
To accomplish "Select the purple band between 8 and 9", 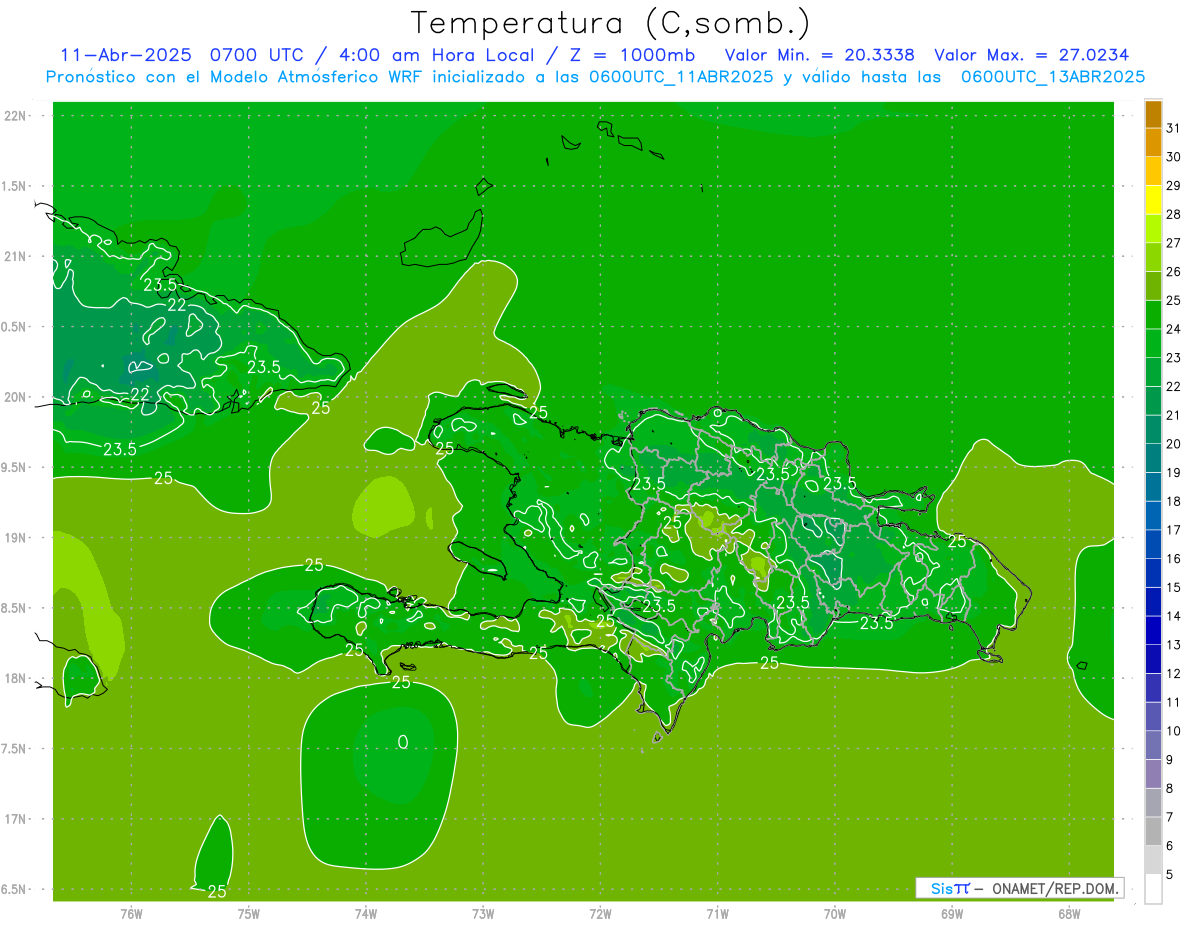I will (1153, 774).
